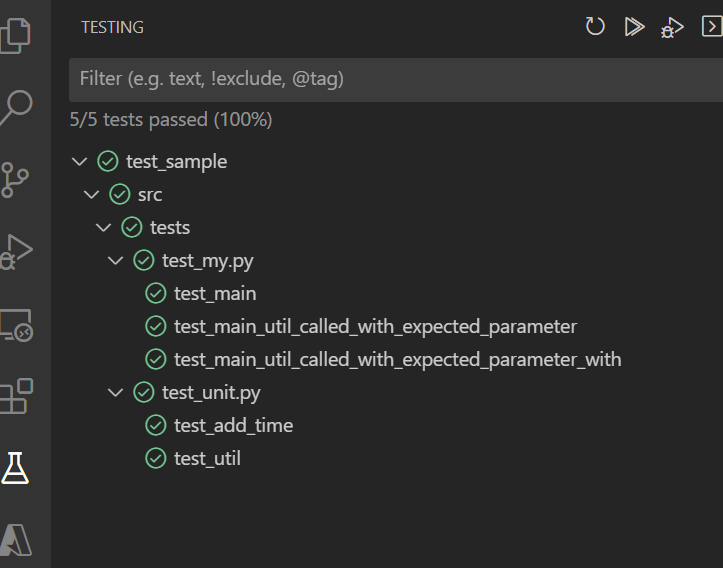Open the Source Control view

(x=15, y=180)
